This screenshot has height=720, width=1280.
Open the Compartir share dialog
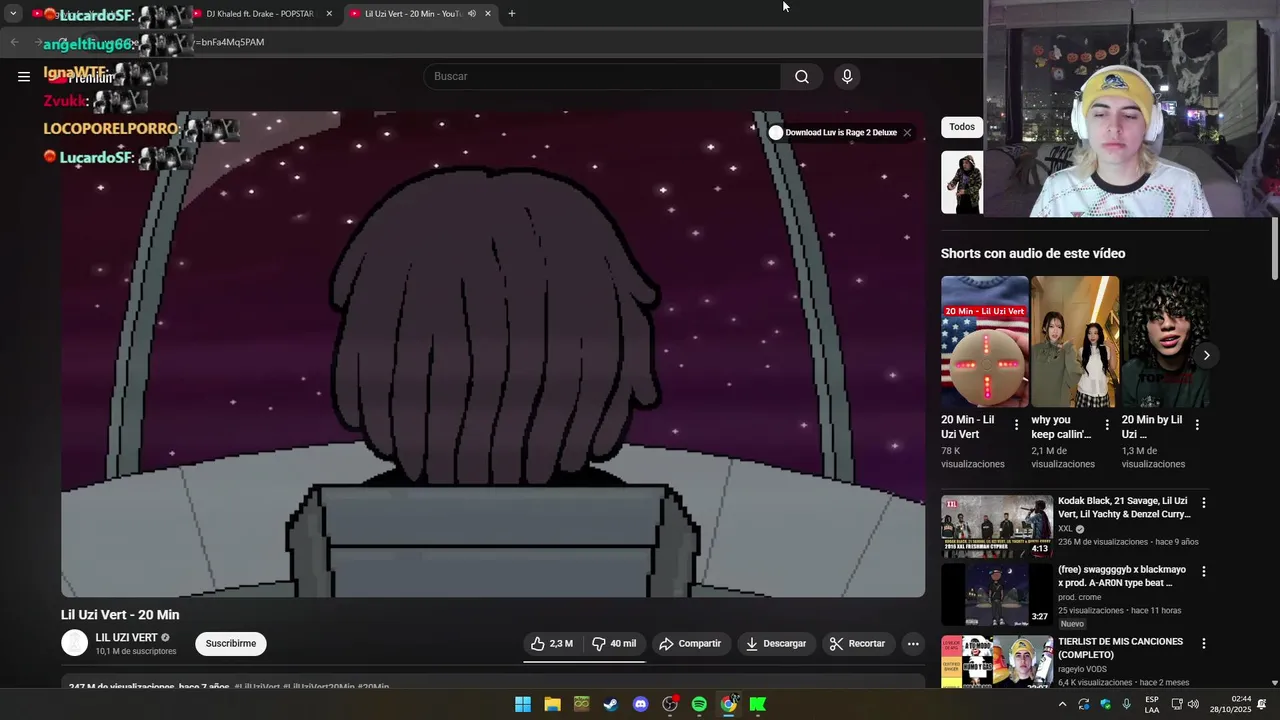pos(690,644)
